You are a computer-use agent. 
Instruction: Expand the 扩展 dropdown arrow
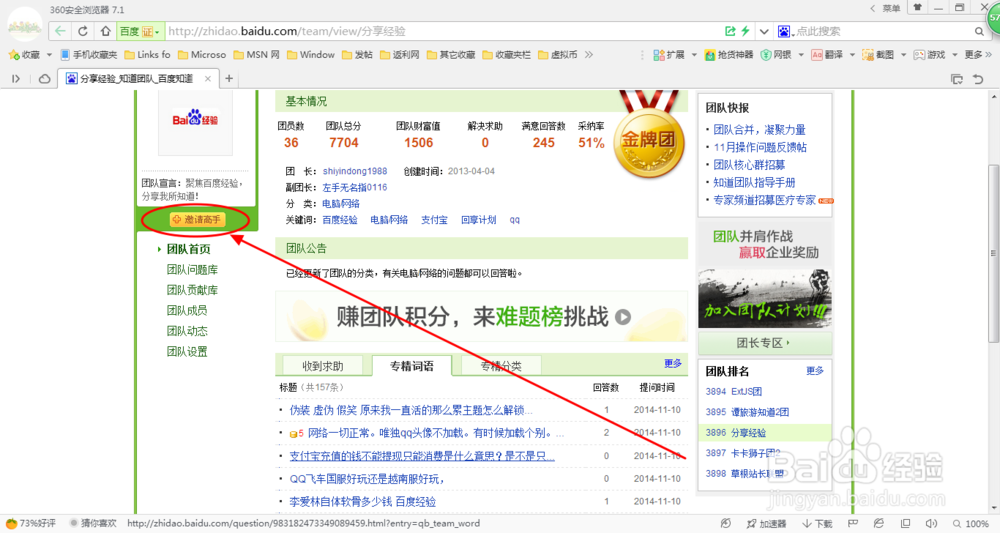(695, 55)
